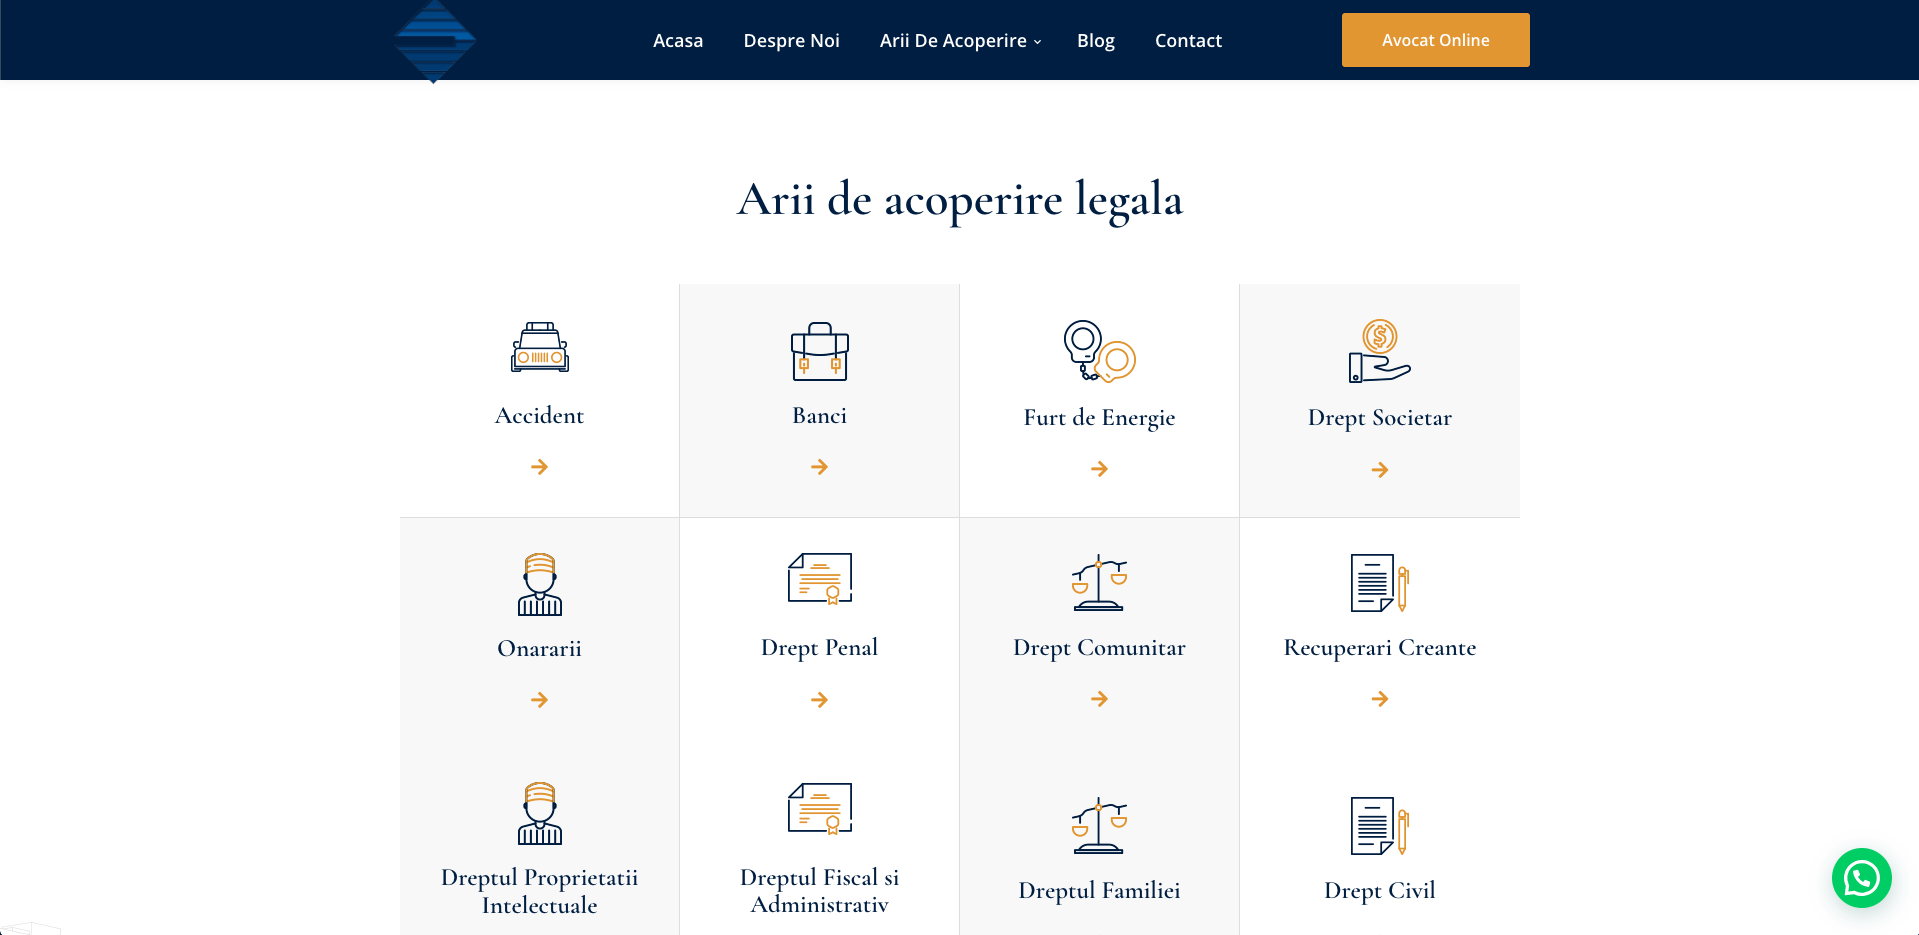Click the scales icon above Dreptul Familiei
The width and height of the screenshot is (1919, 935).
(x=1100, y=825)
